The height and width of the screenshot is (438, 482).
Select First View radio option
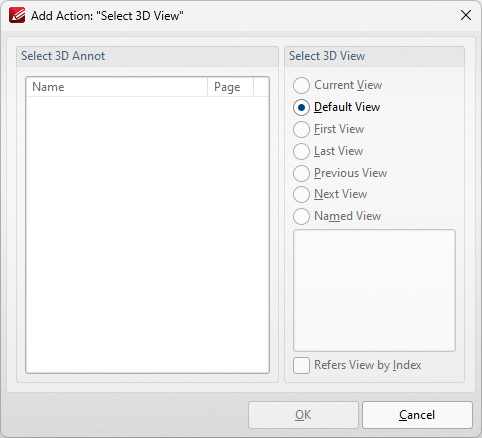pyautogui.click(x=329, y=129)
